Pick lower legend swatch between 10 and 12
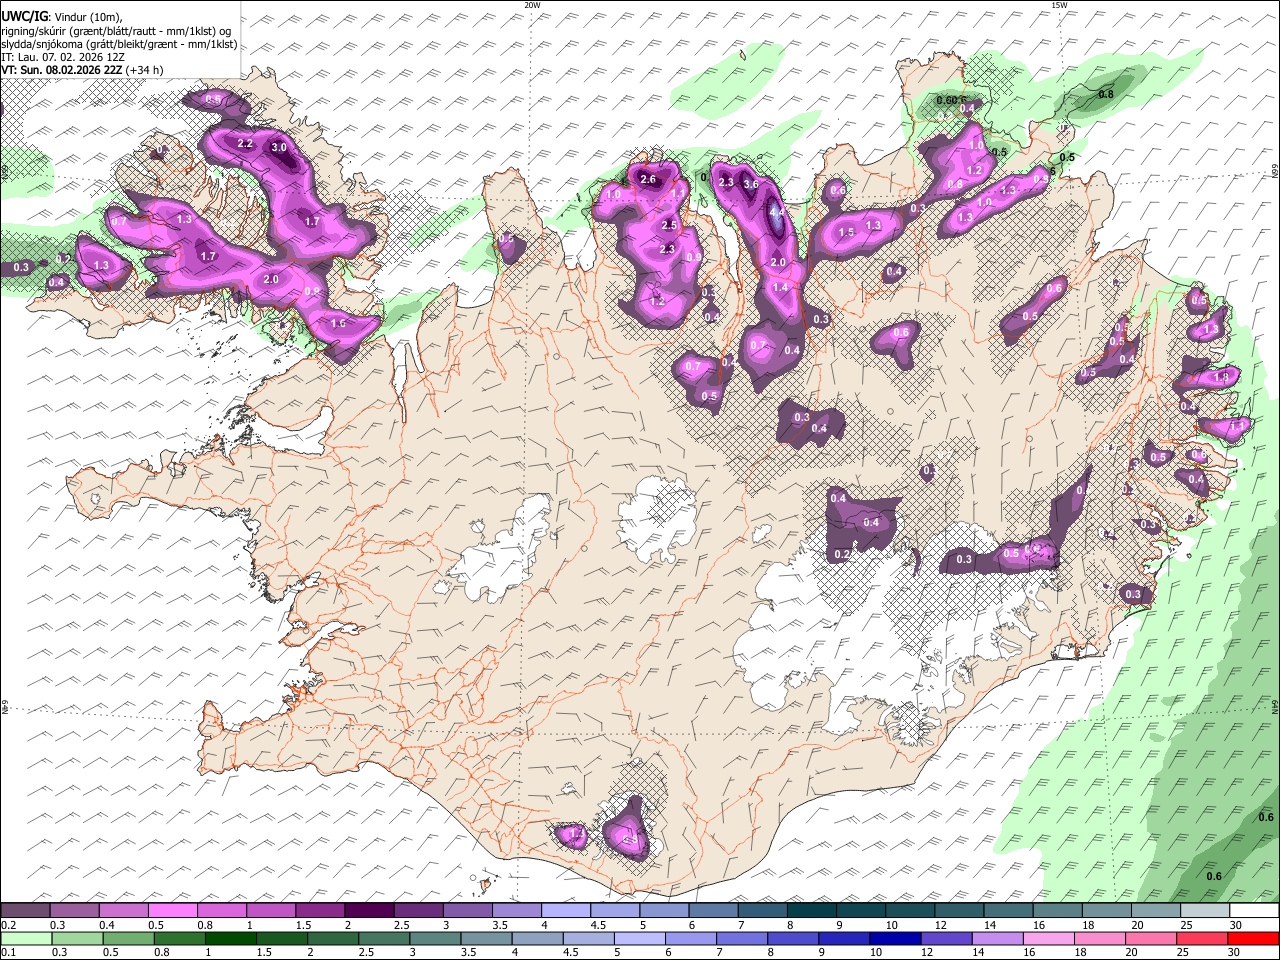 point(897,939)
